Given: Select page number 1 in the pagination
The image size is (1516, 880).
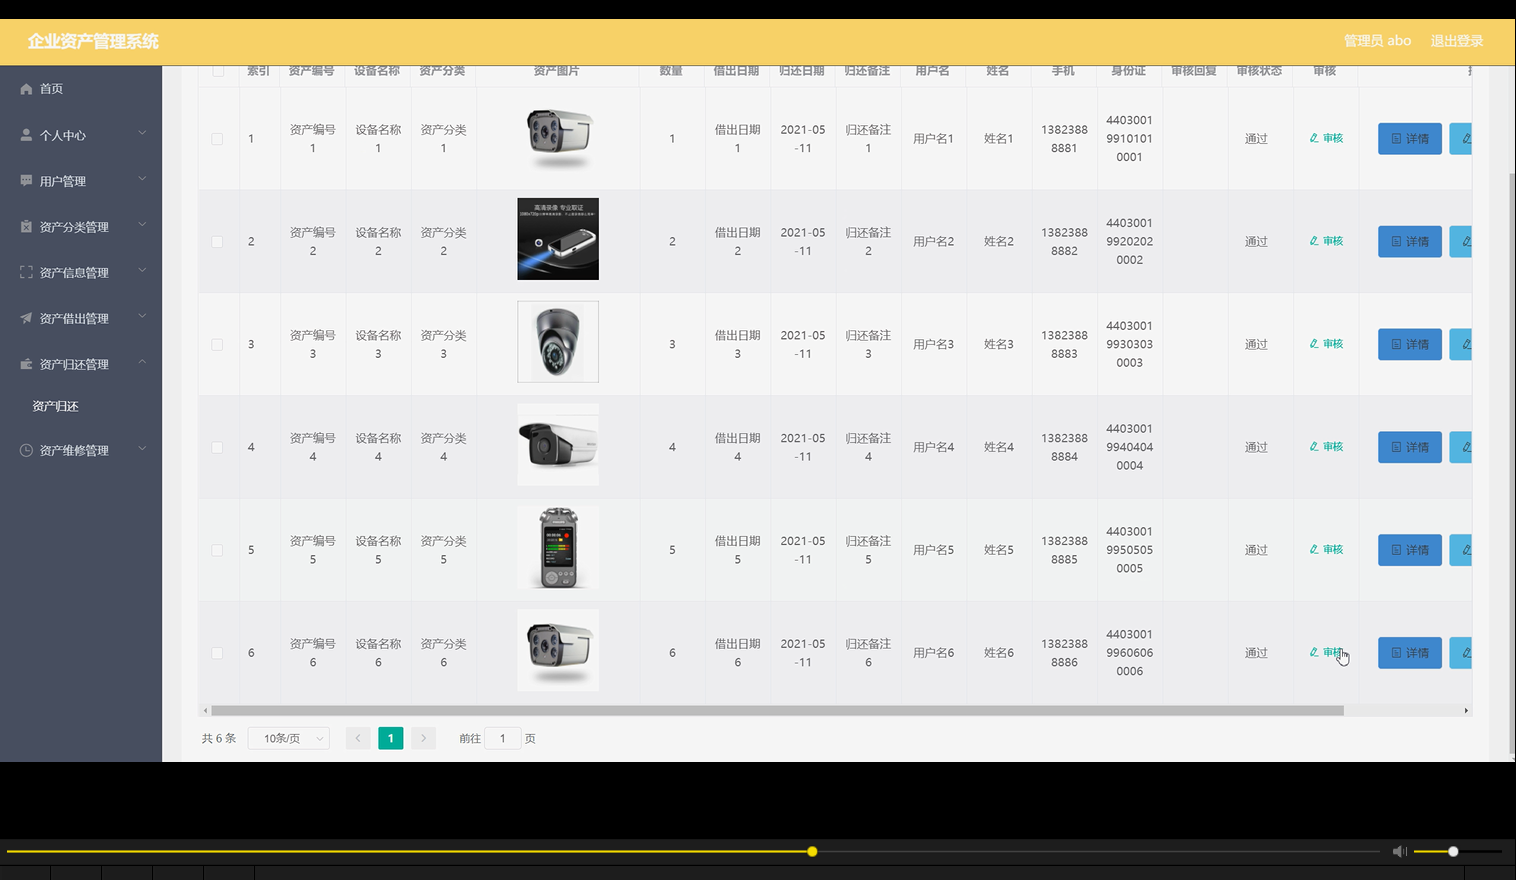Looking at the screenshot, I should 391,738.
